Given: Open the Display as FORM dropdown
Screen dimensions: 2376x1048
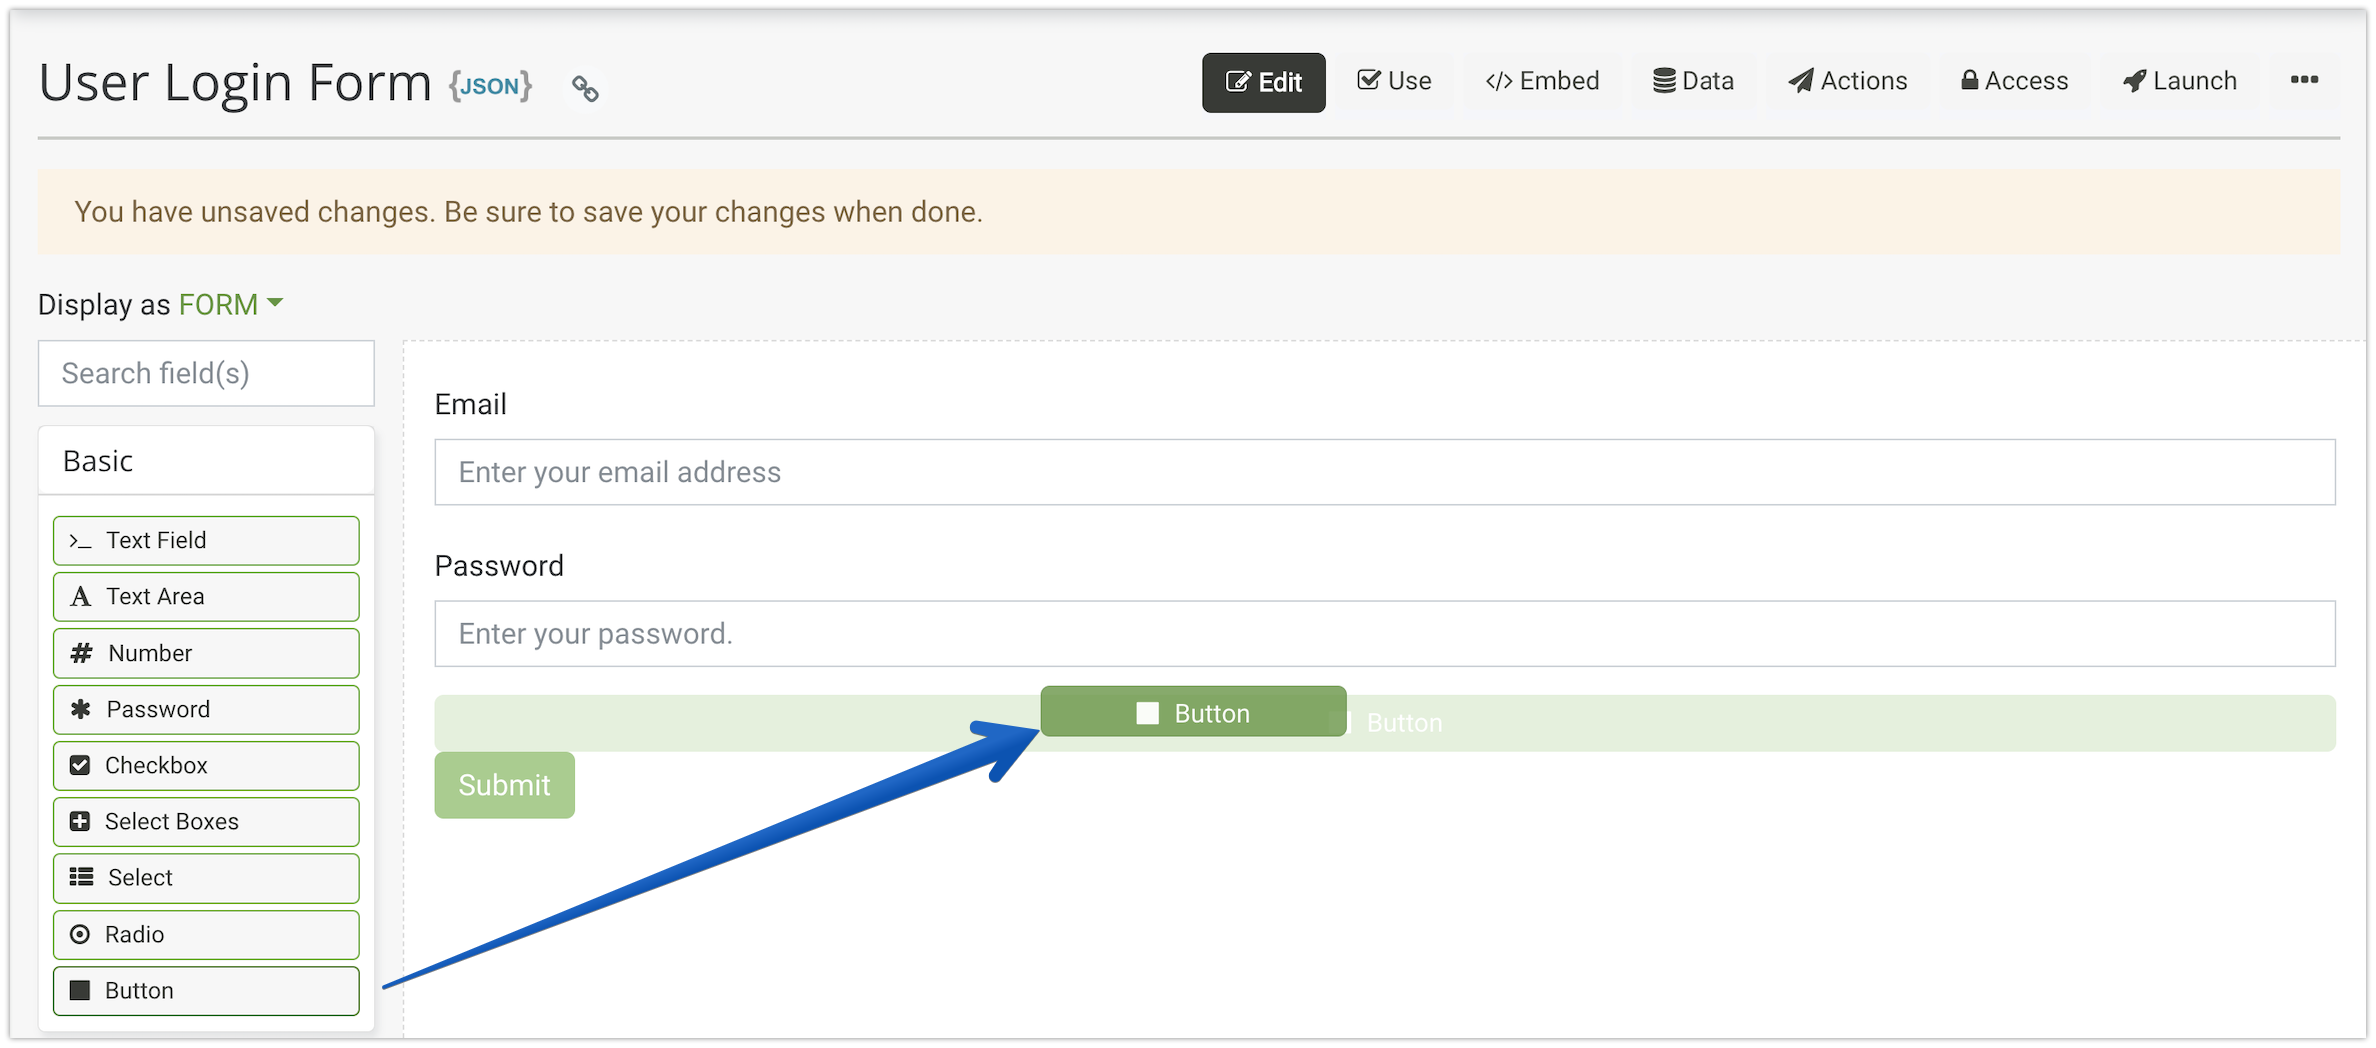Looking at the screenshot, I should (230, 304).
